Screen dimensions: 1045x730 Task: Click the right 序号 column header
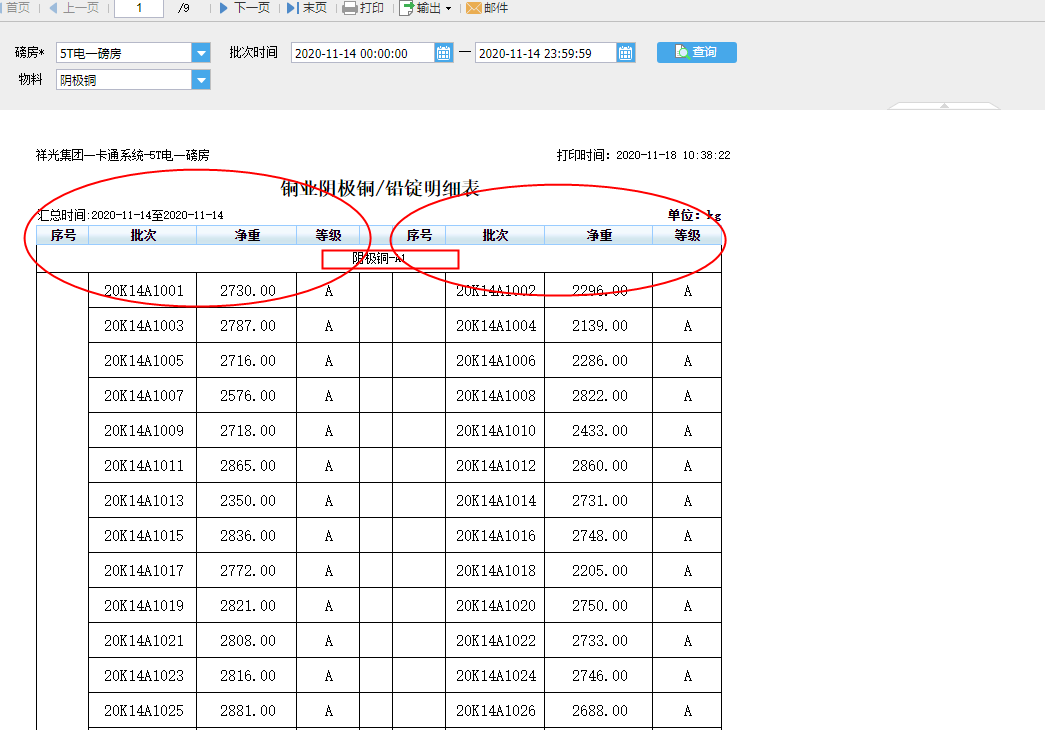coord(419,235)
